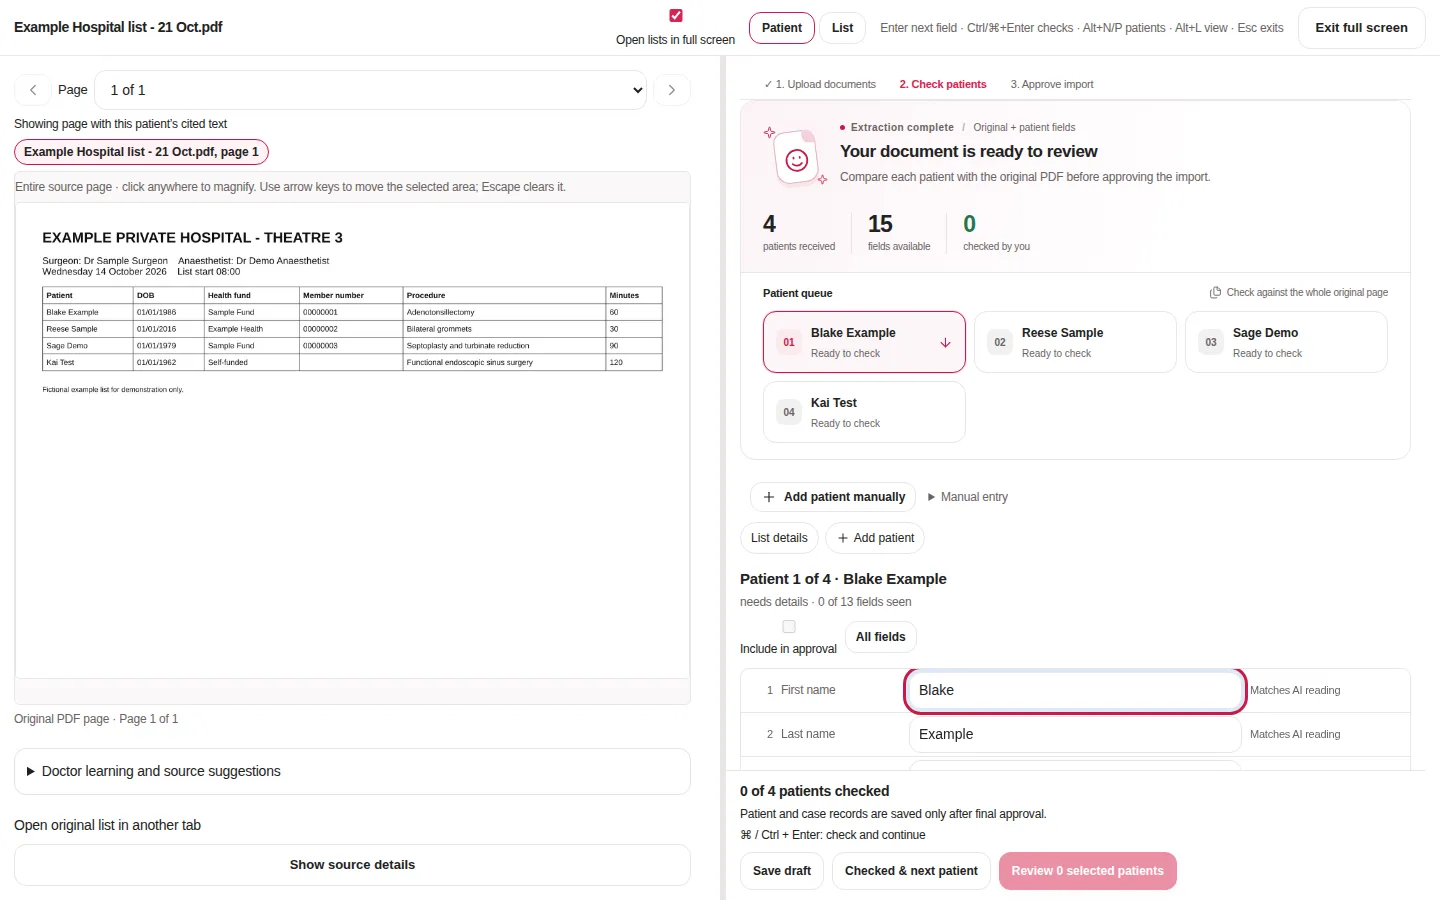Click the Add patient manually button
Viewport: 1440px width, 900px height.
tap(834, 497)
